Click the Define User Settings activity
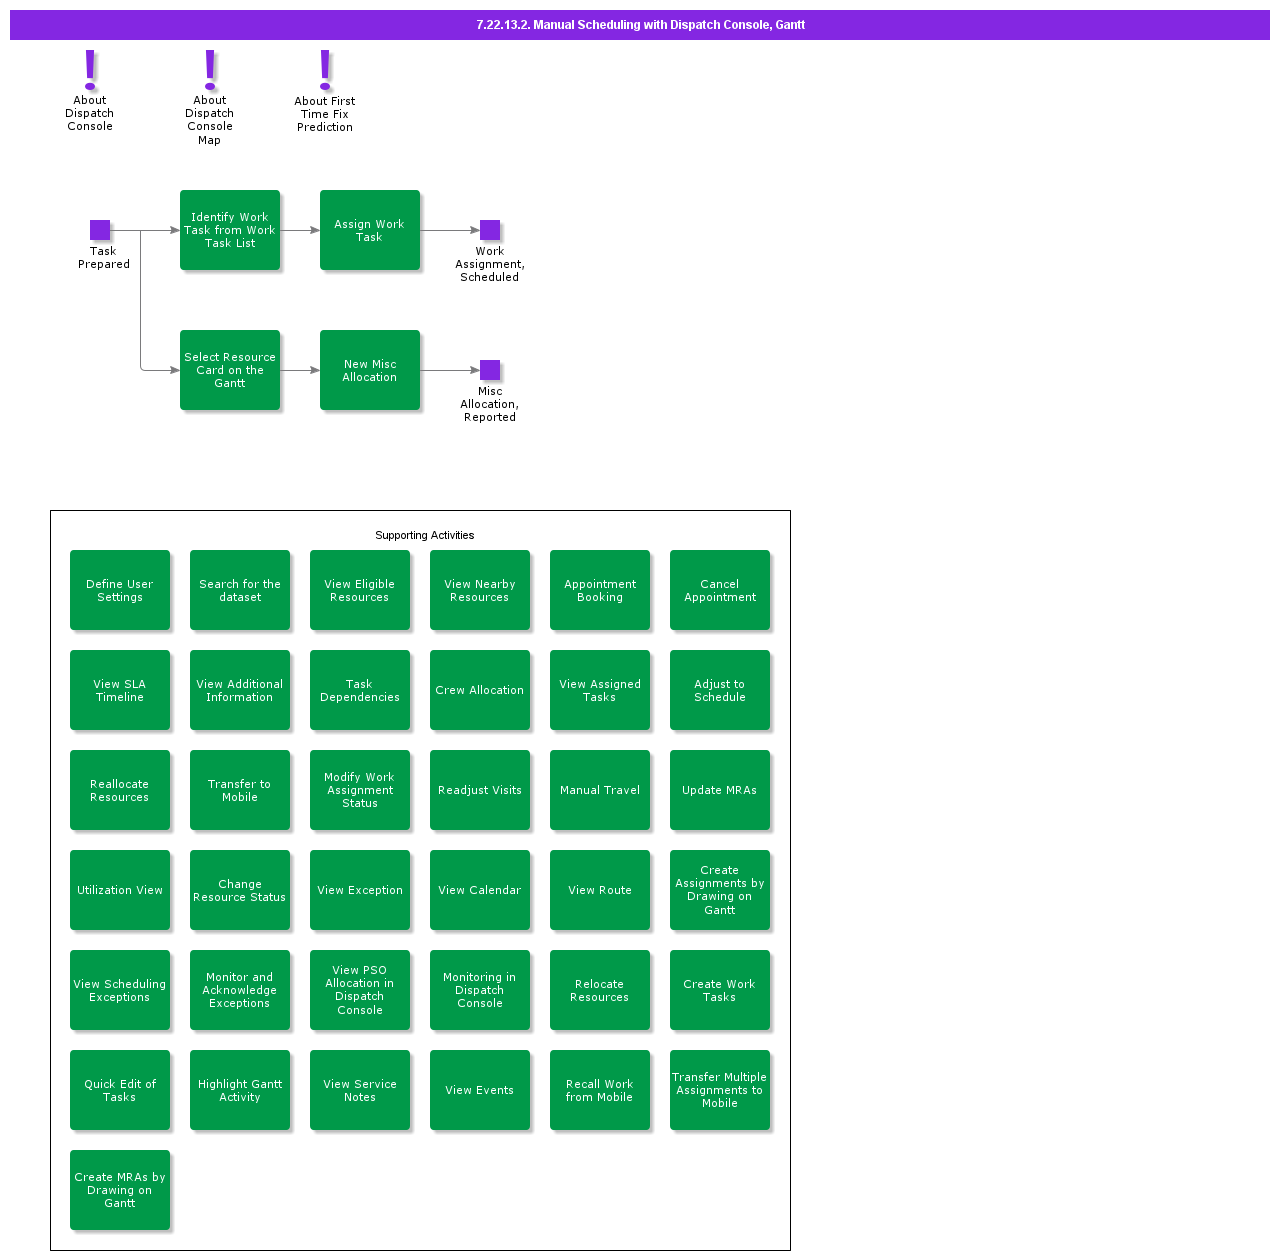Viewport: 1280px width, 1260px height. coord(120,590)
